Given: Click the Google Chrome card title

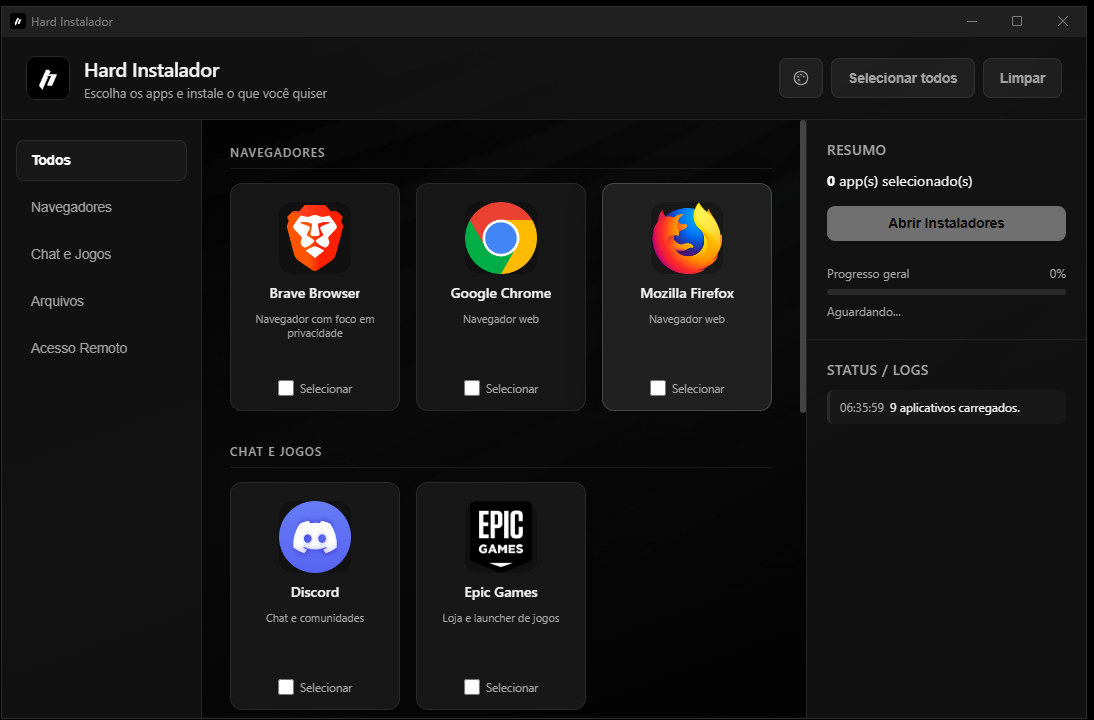Looking at the screenshot, I should [x=501, y=294].
